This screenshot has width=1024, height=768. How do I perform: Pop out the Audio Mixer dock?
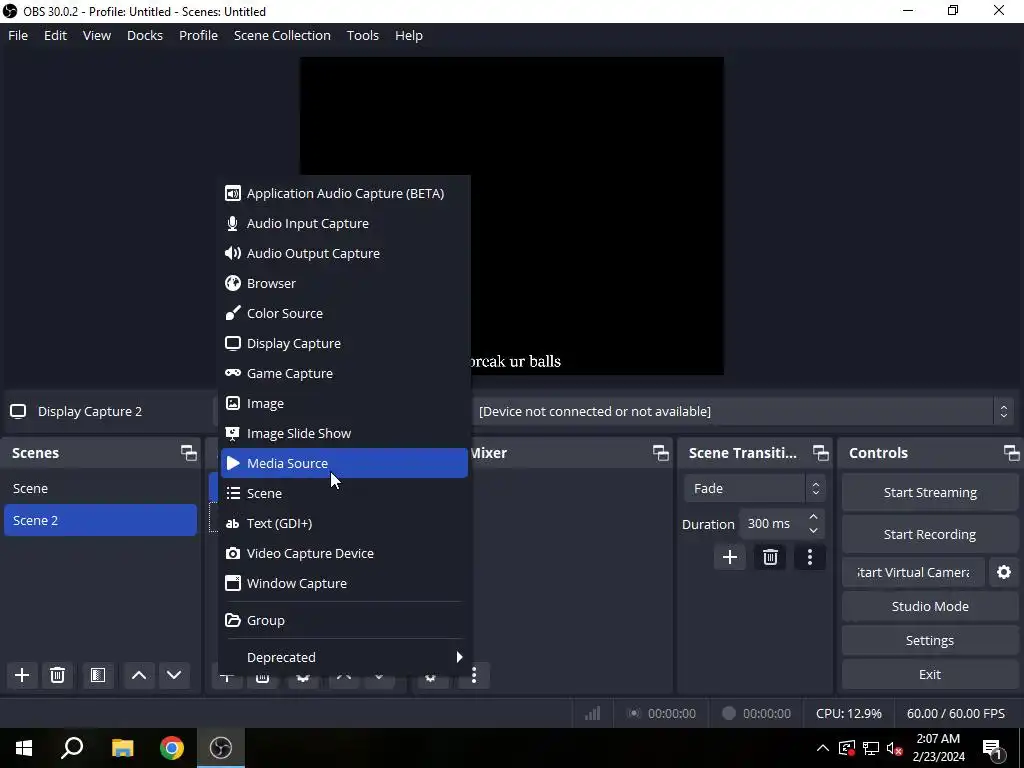(661, 453)
